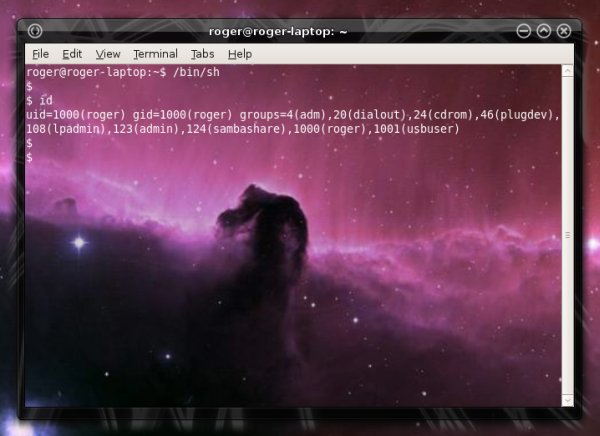Viewport: 600px width, 436px height.
Task: Click the 'roger@roger-laptop:~$' prompt text
Action: (96, 72)
